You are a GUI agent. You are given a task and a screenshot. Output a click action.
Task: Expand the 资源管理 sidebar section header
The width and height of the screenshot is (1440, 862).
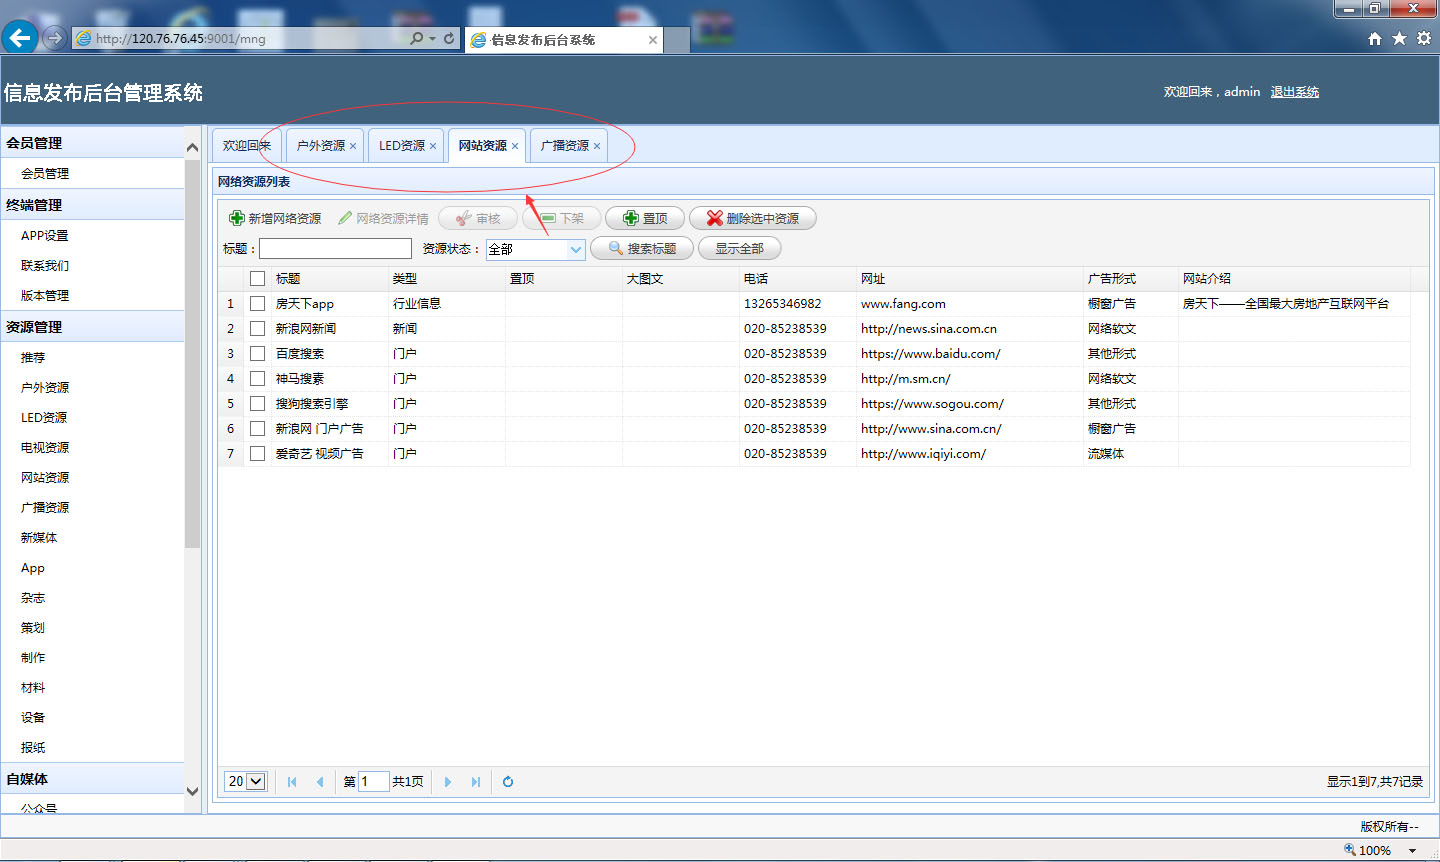pos(92,327)
